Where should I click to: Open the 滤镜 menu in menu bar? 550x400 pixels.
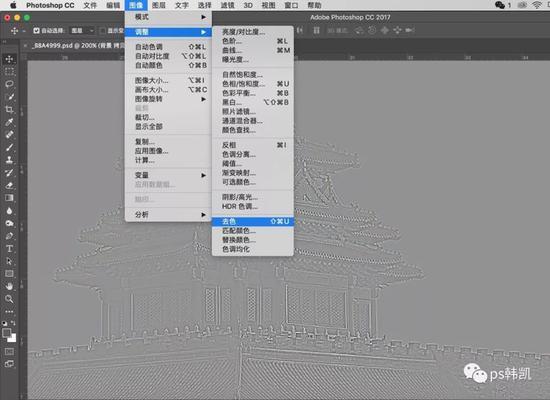point(227,5)
